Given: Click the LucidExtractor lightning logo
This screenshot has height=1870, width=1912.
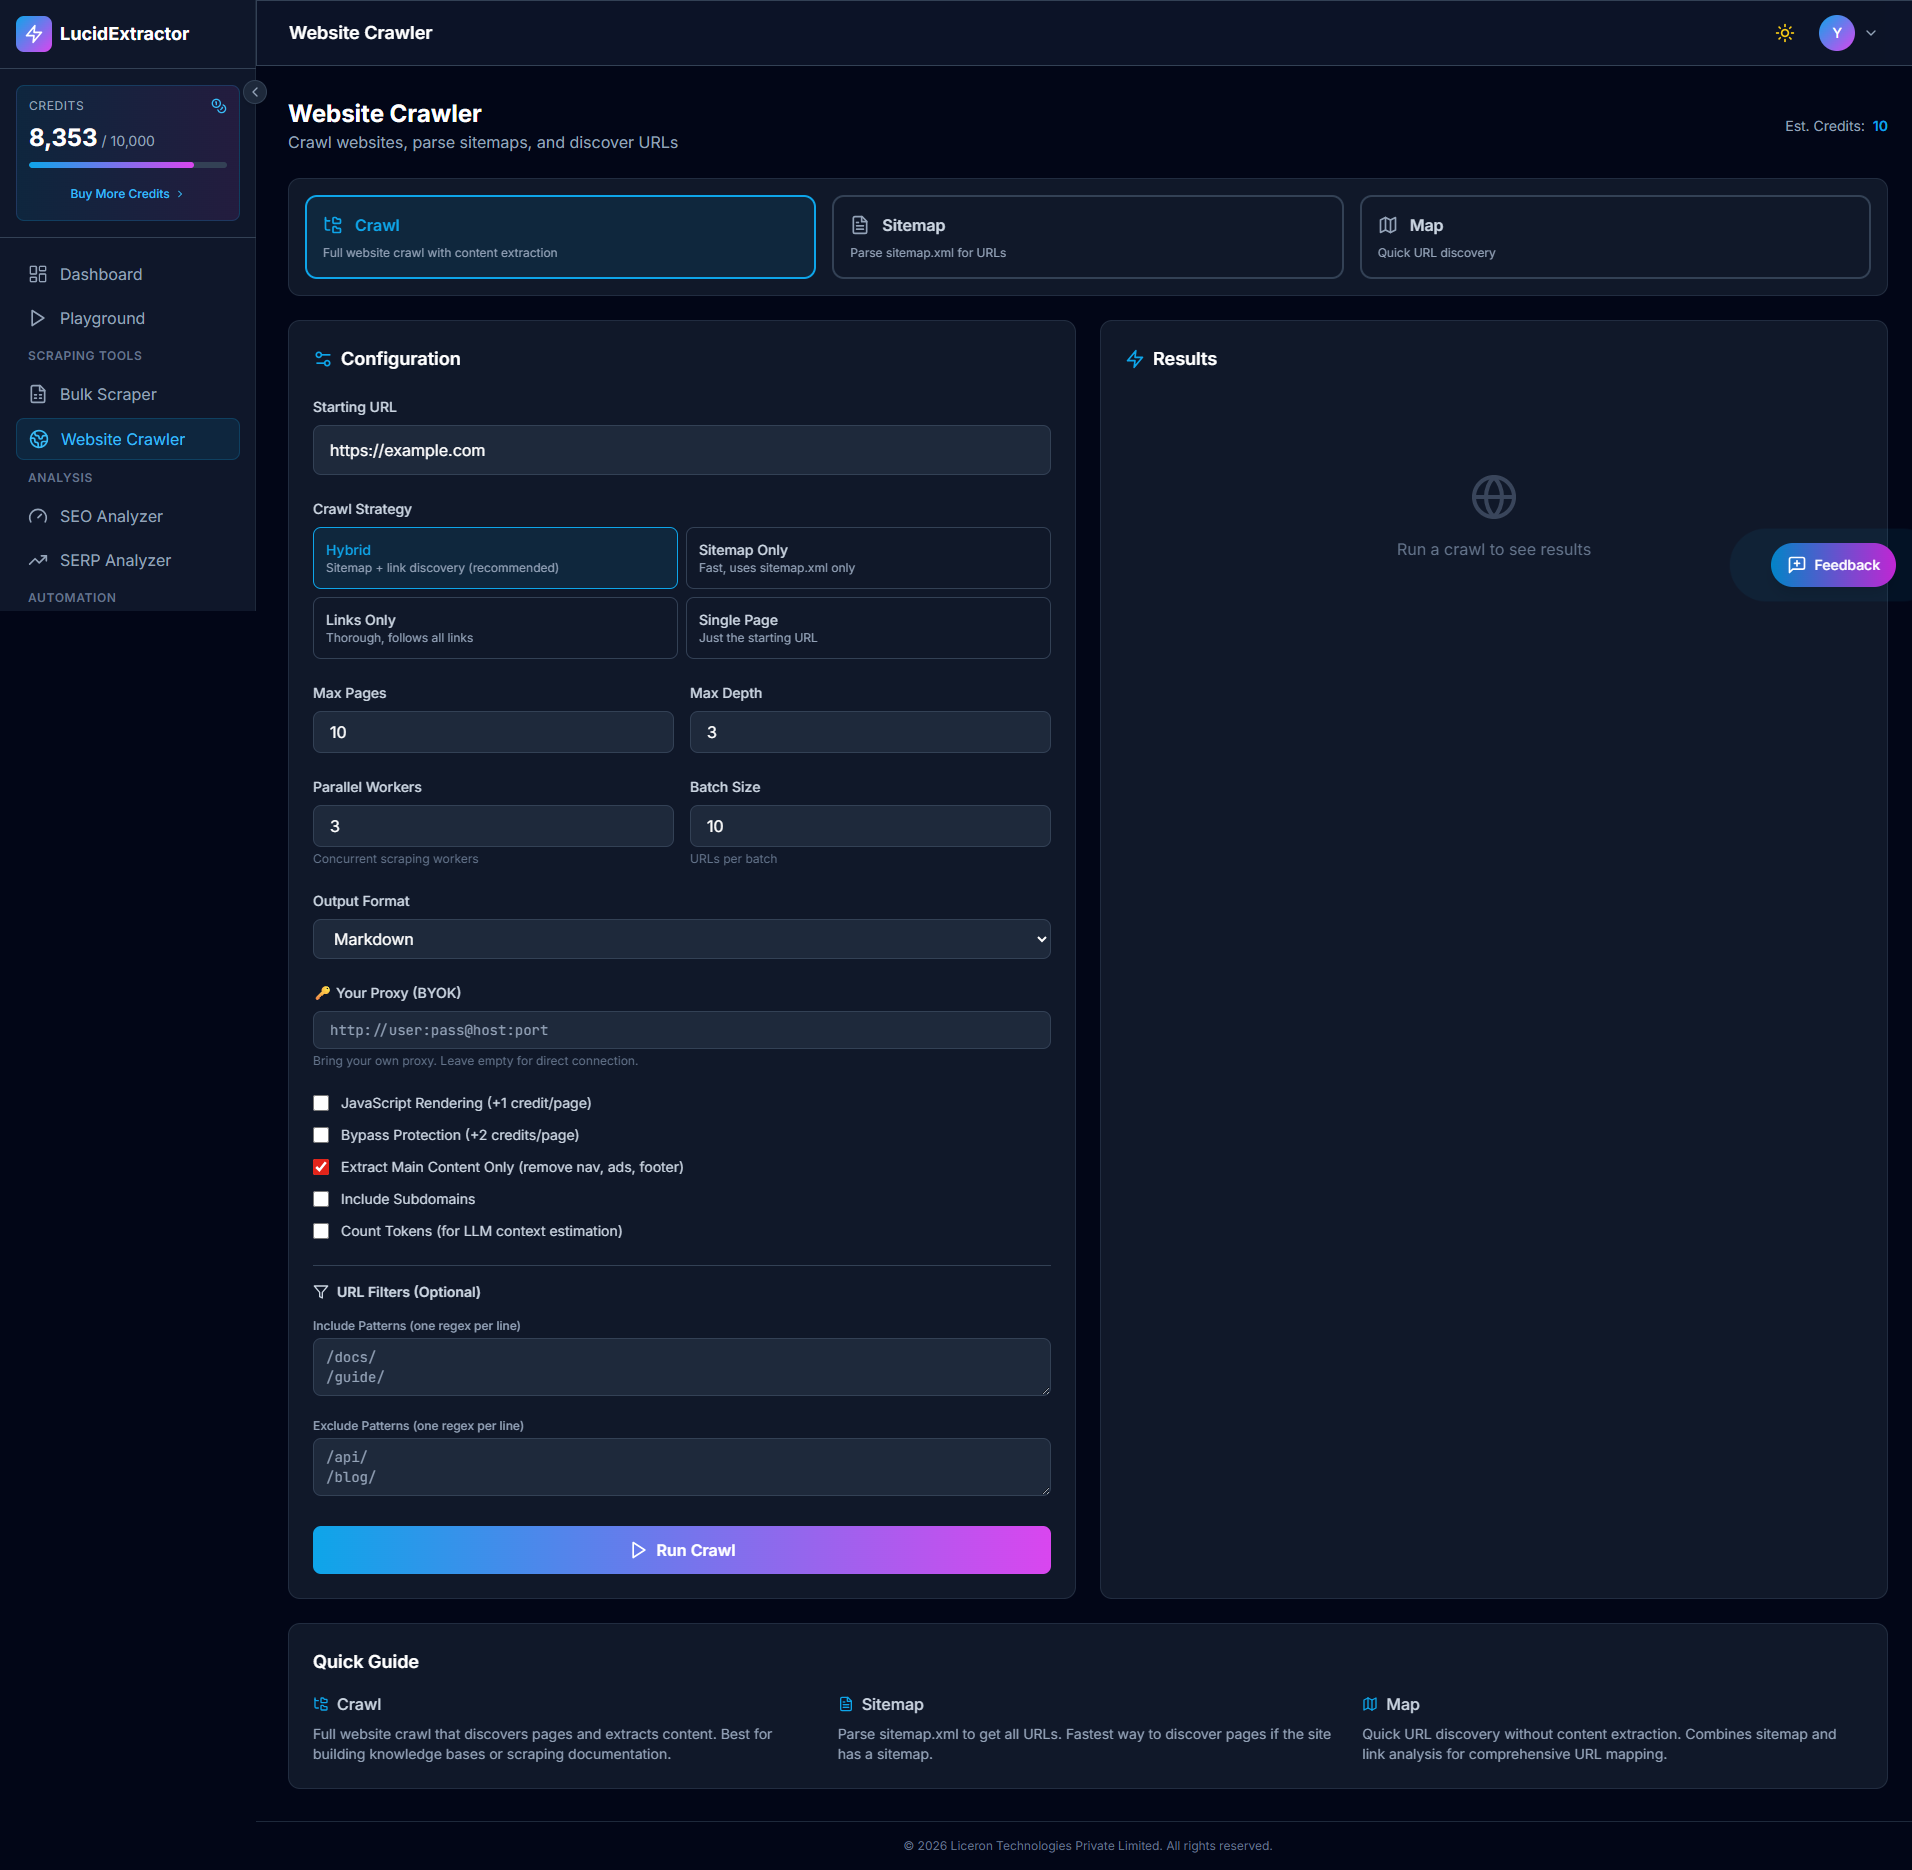Looking at the screenshot, I should (33, 33).
